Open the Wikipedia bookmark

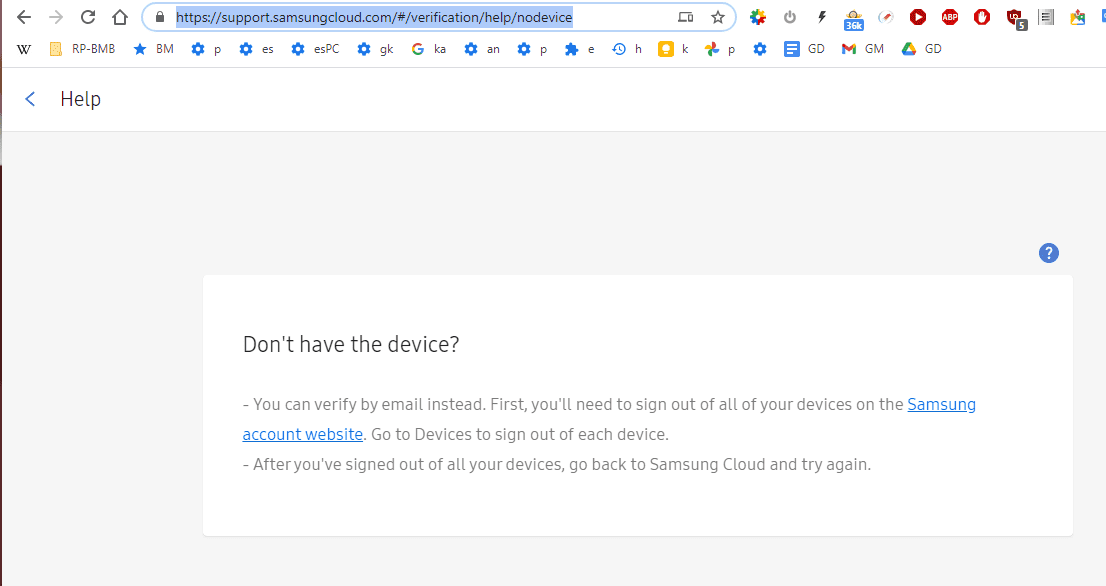click(x=25, y=49)
